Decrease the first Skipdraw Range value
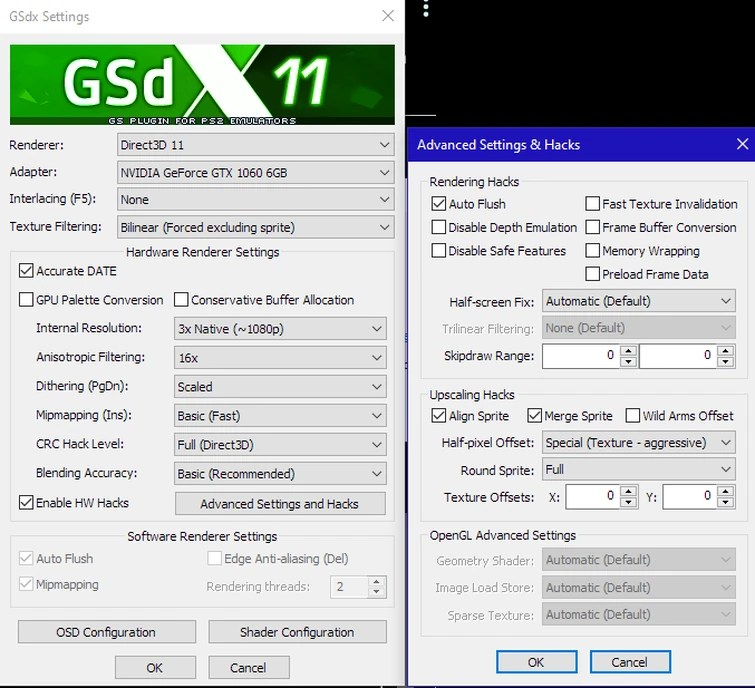755x688 pixels. pyautogui.click(x=628, y=362)
